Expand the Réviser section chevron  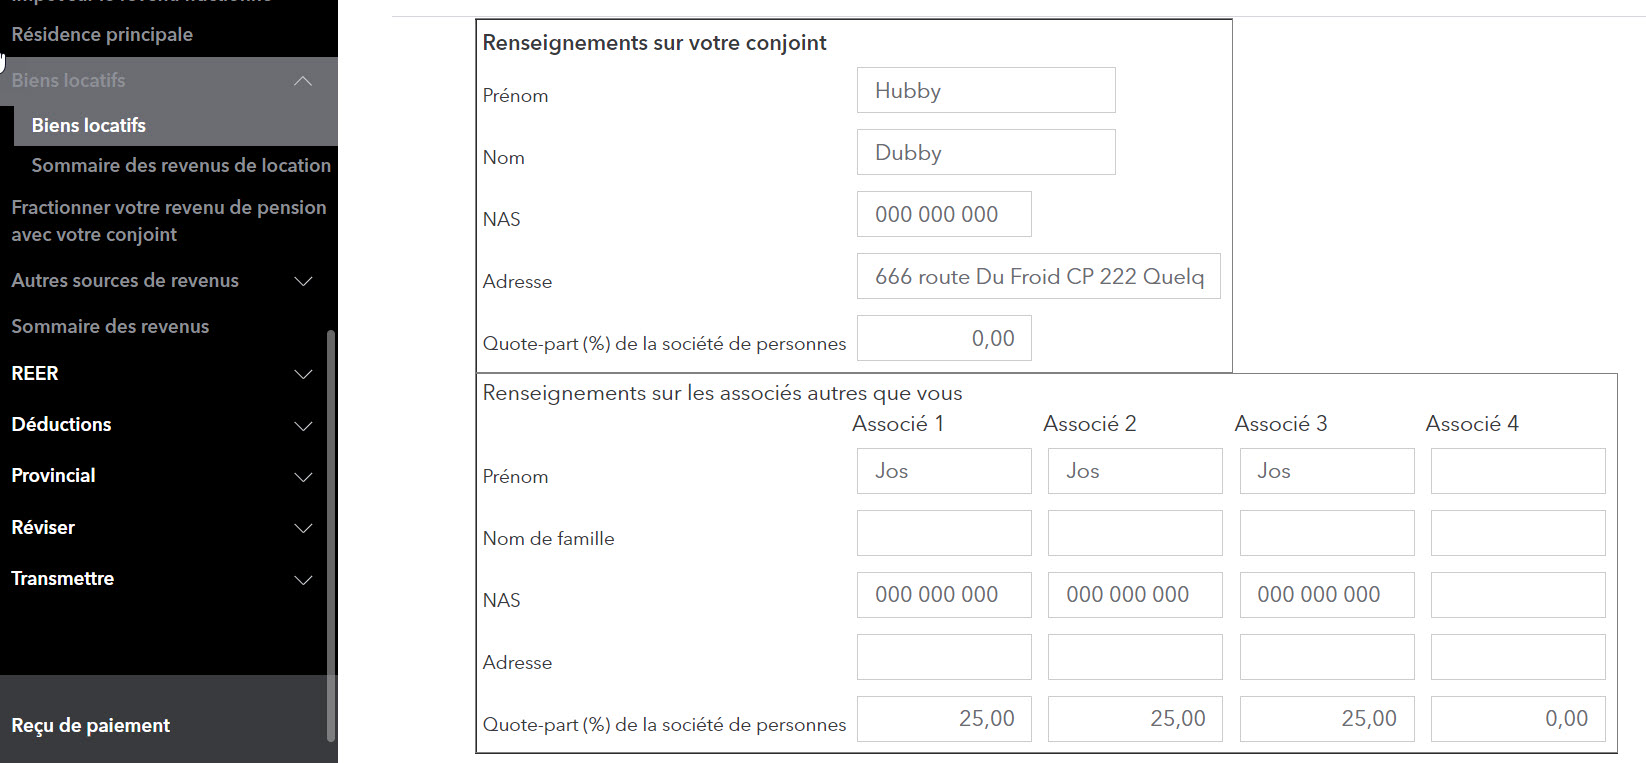tap(303, 528)
